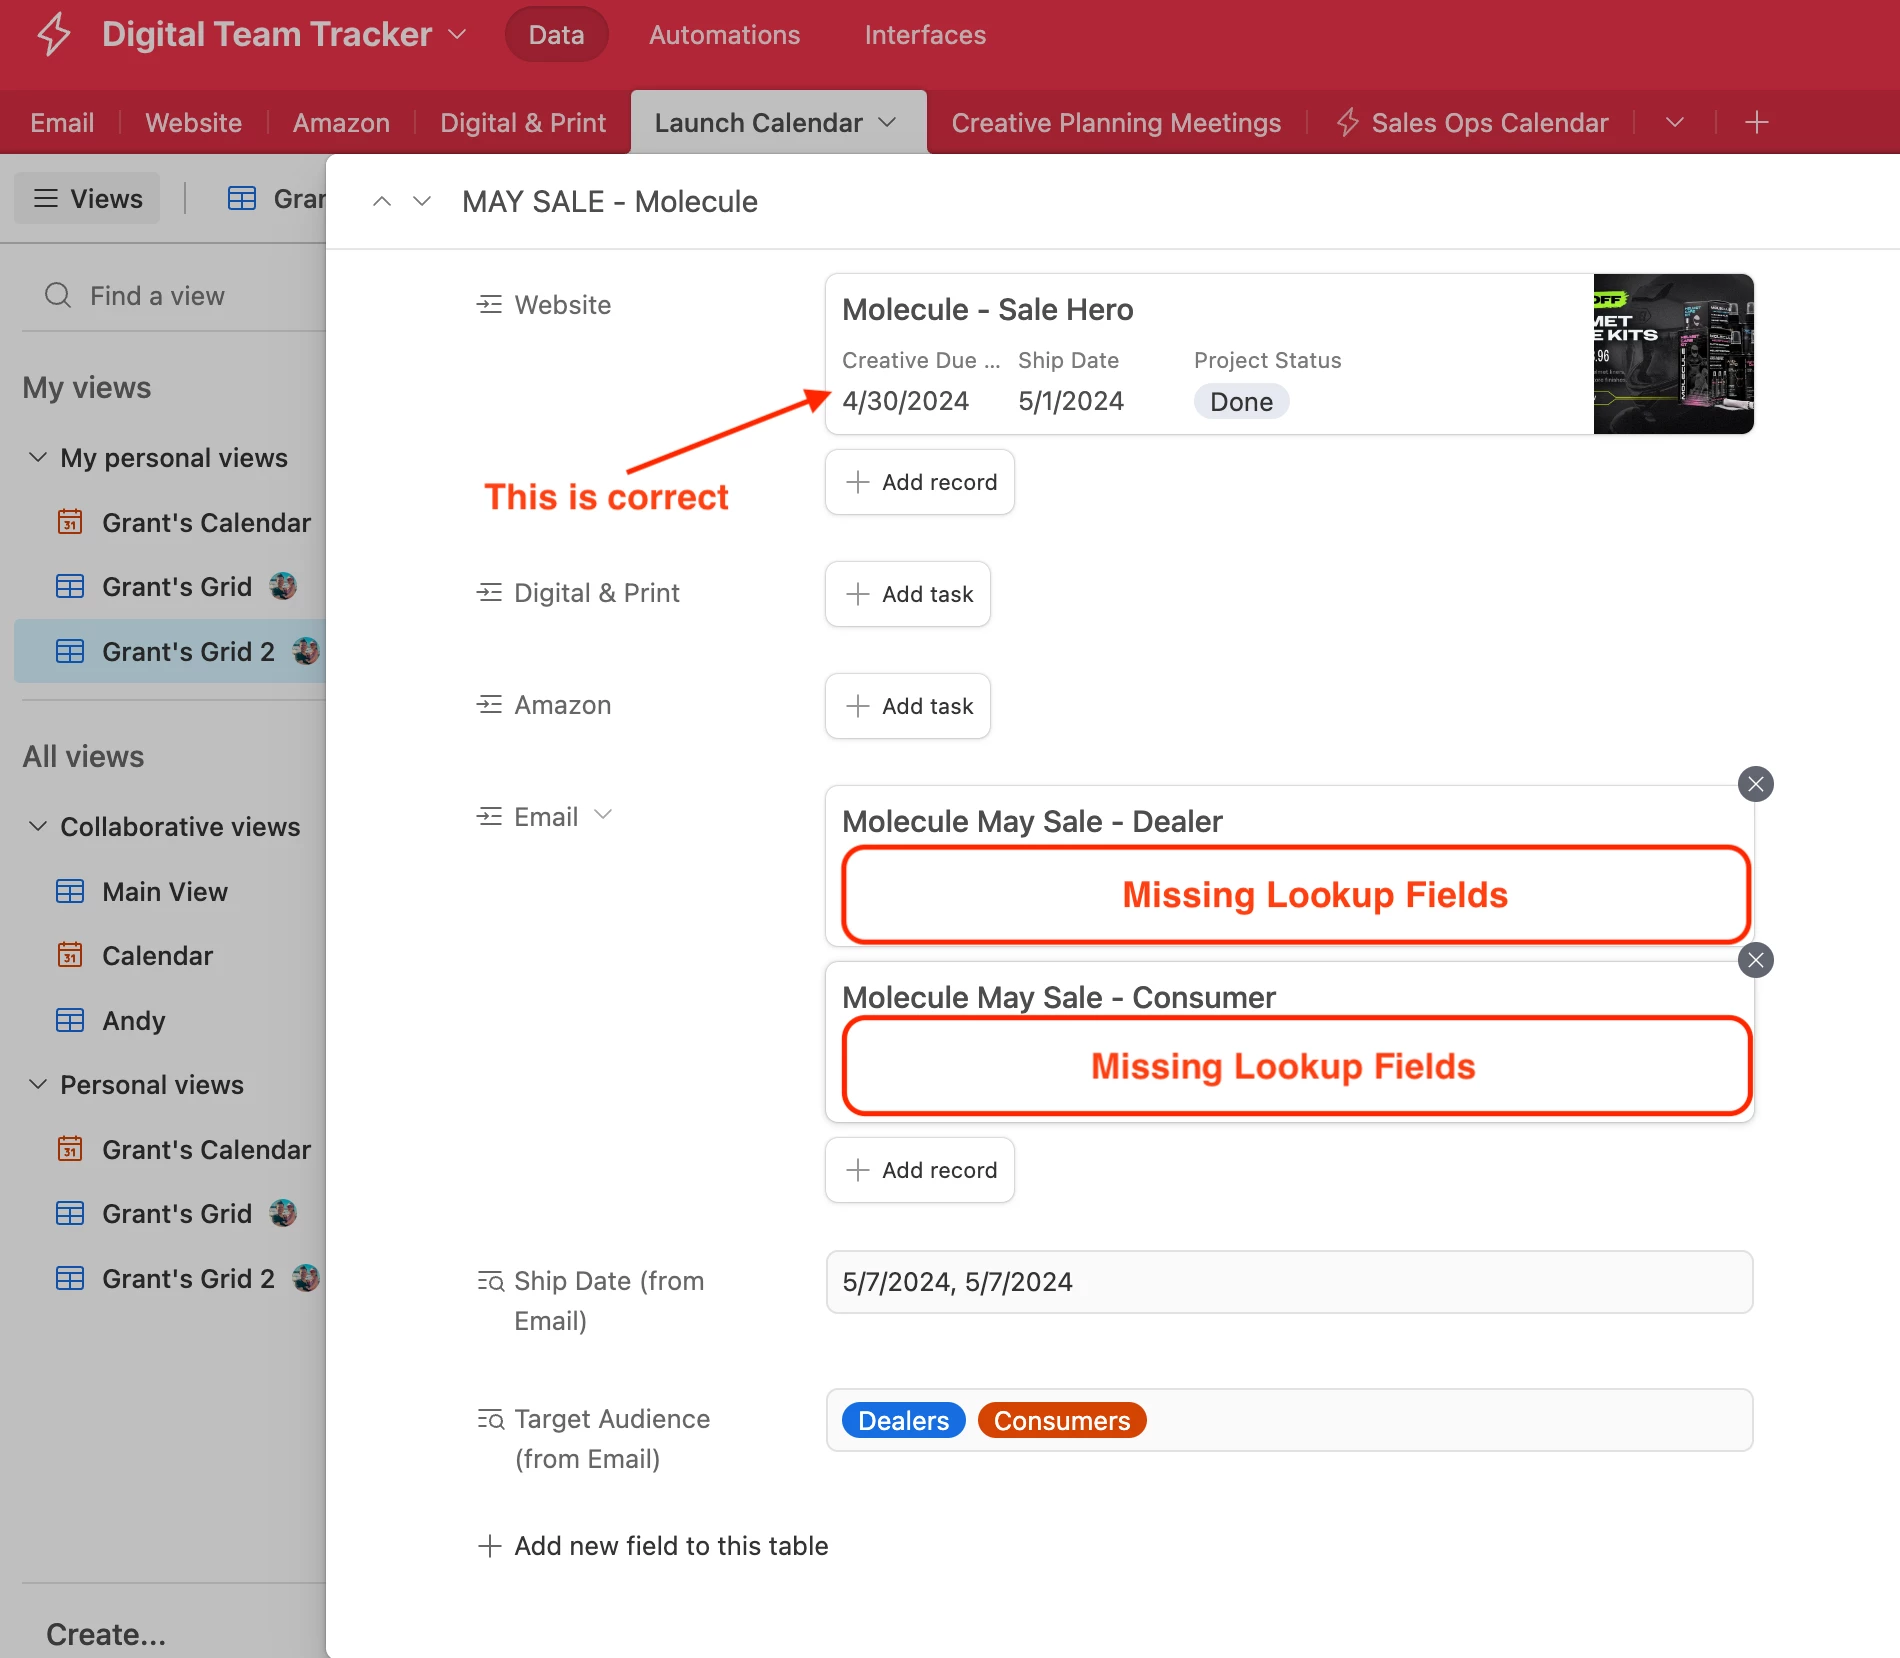Switch to the Digital & Print table tab

(523, 122)
